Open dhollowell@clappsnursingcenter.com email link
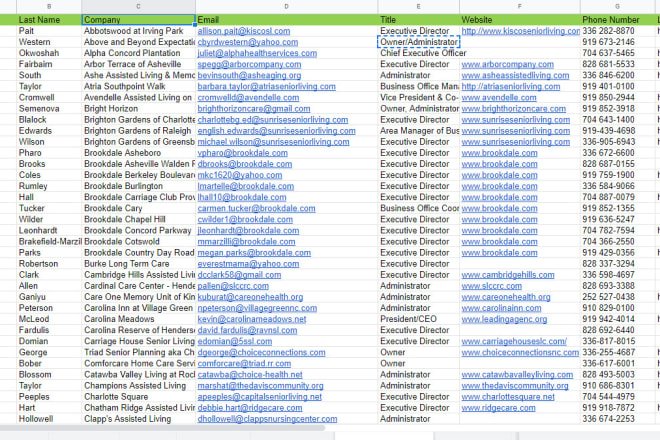Image resolution: width=660 pixels, height=440 pixels. coord(267,419)
